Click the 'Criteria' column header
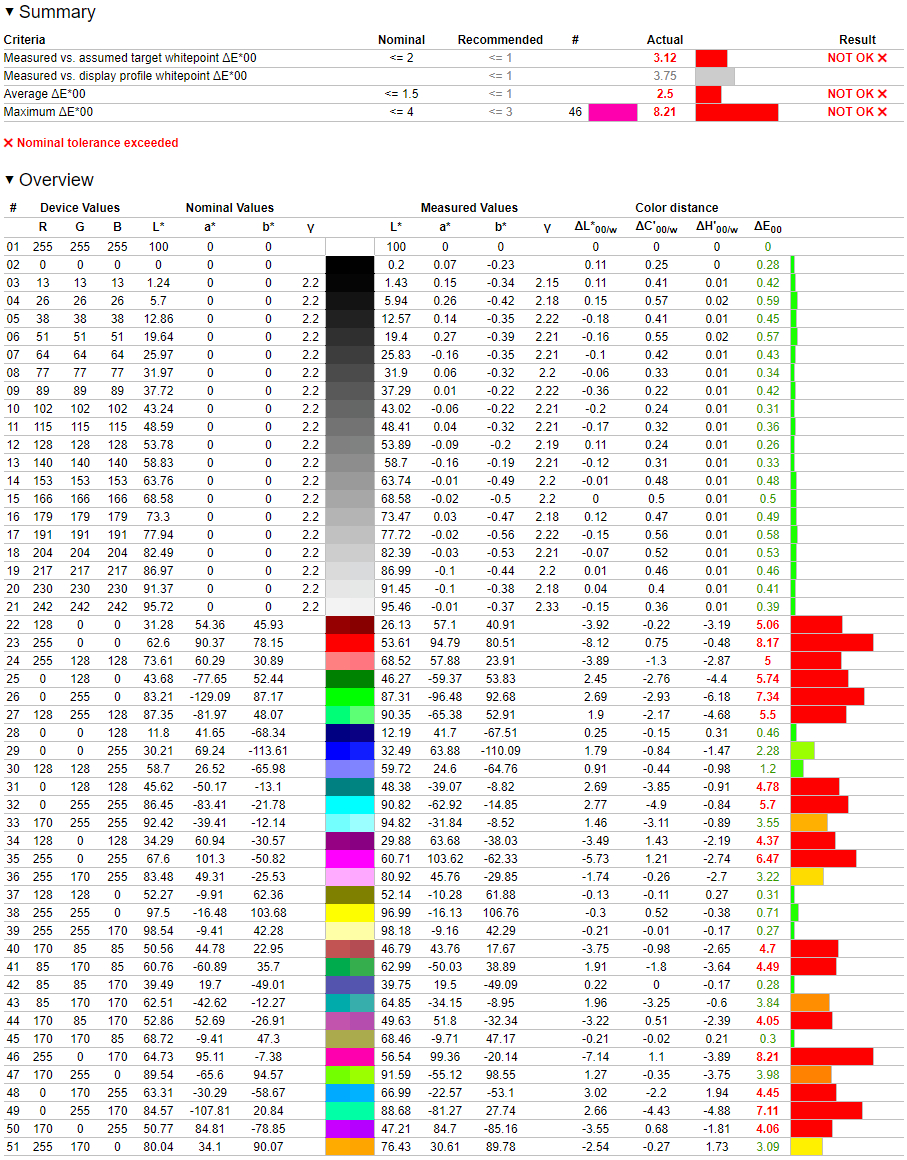Viewport: 907px width, 1160px height. [x=24, y=40]
